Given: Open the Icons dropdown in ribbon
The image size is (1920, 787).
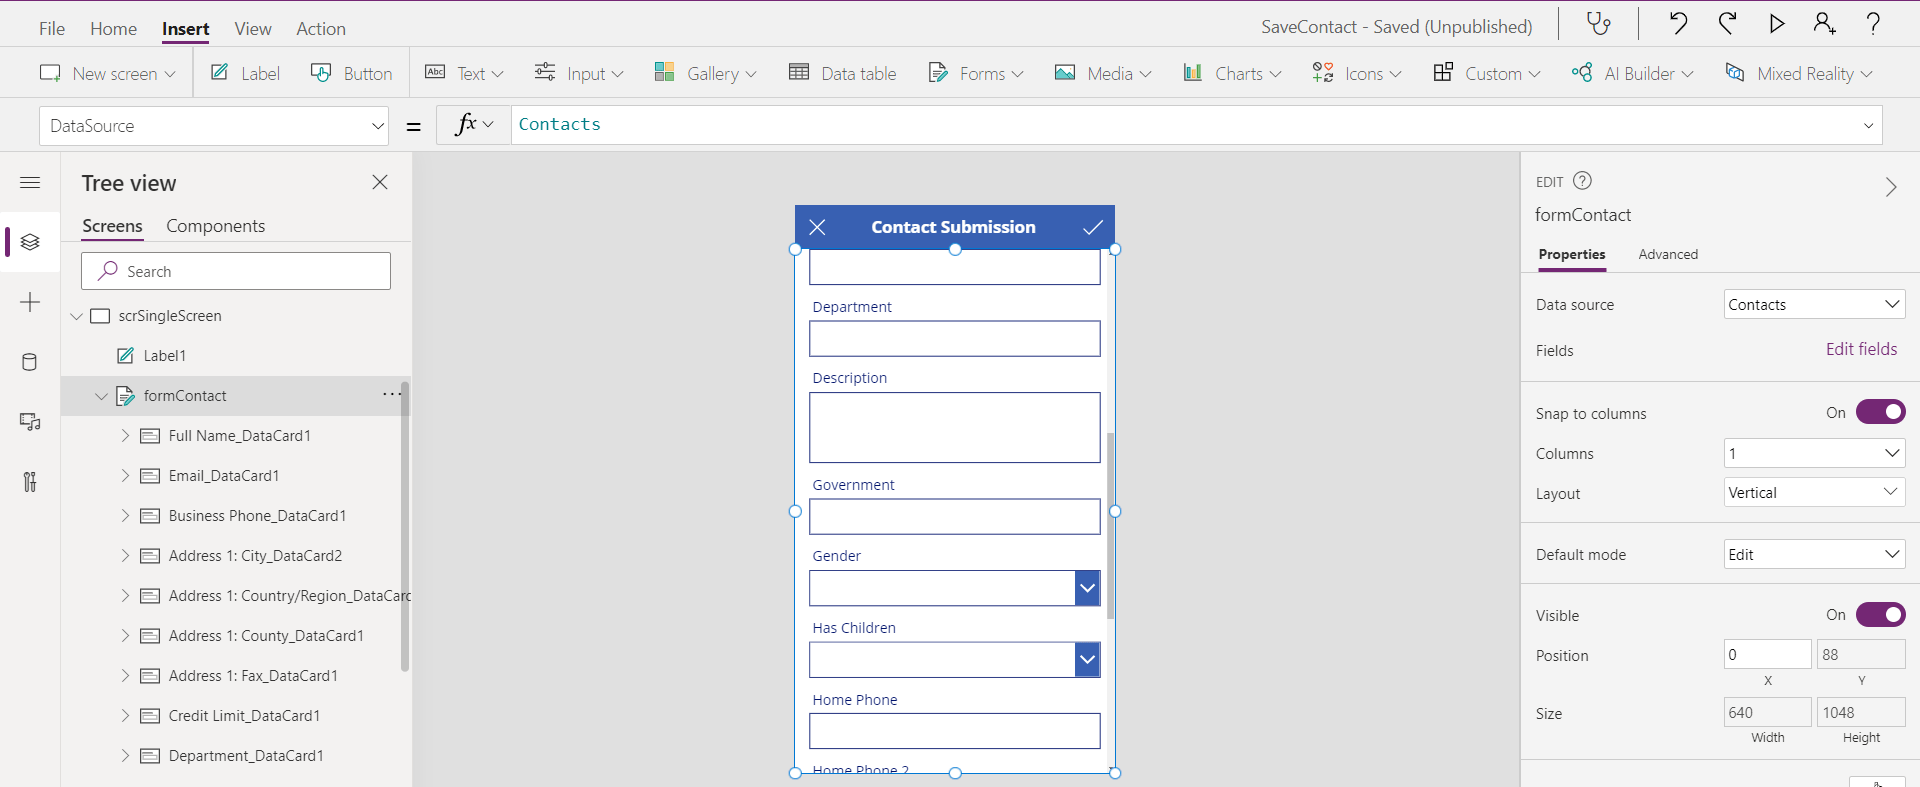Looking at the screenshot, I should click(1357, 73).
